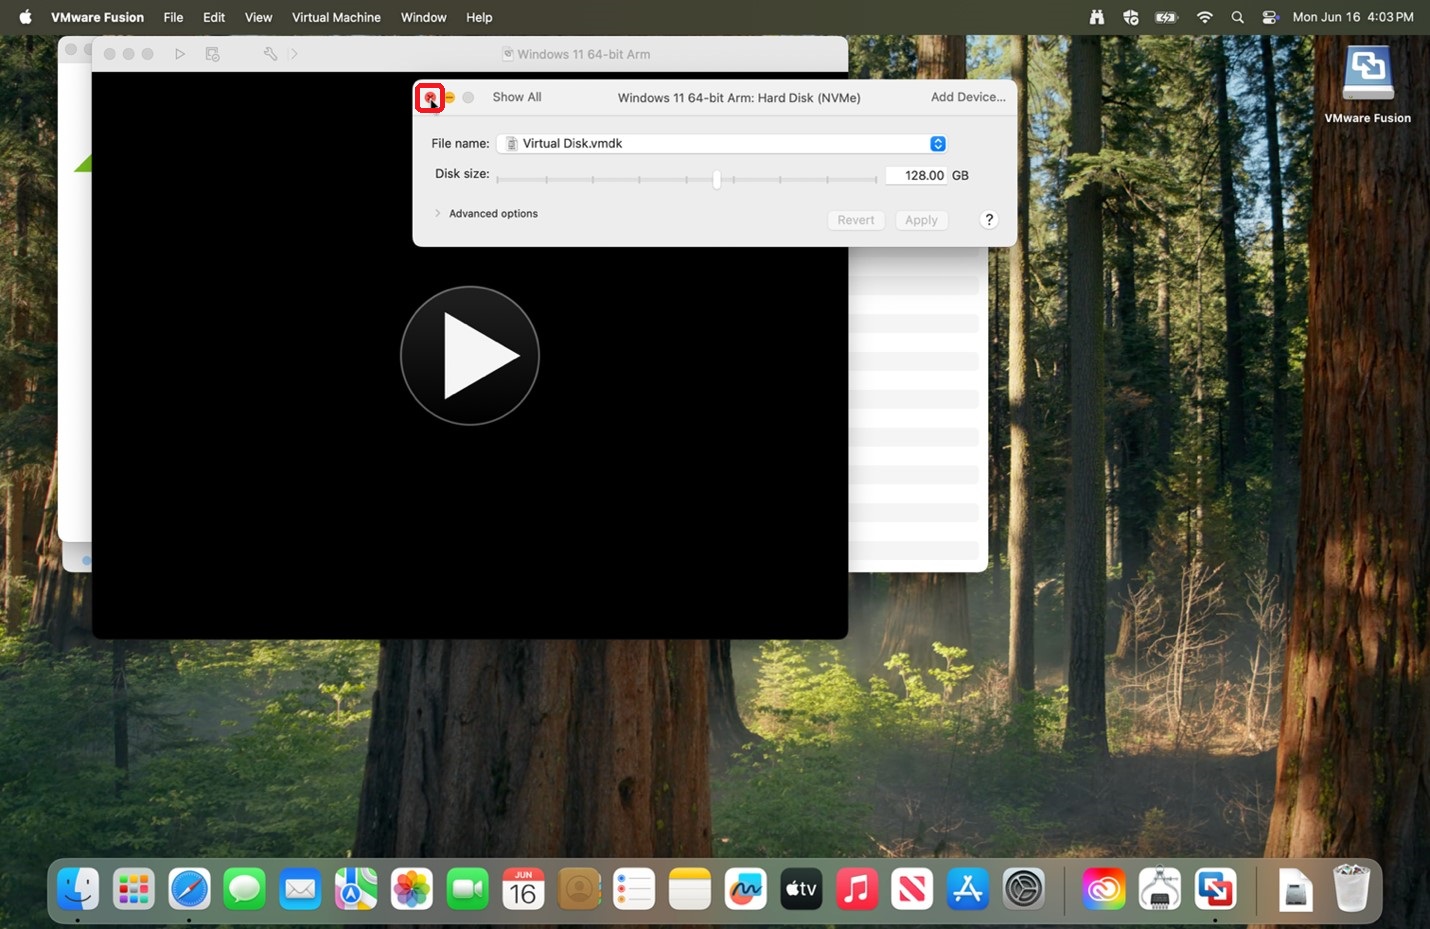Open the File menu
Screen dimensions: 1430x929
coord(173,17)
